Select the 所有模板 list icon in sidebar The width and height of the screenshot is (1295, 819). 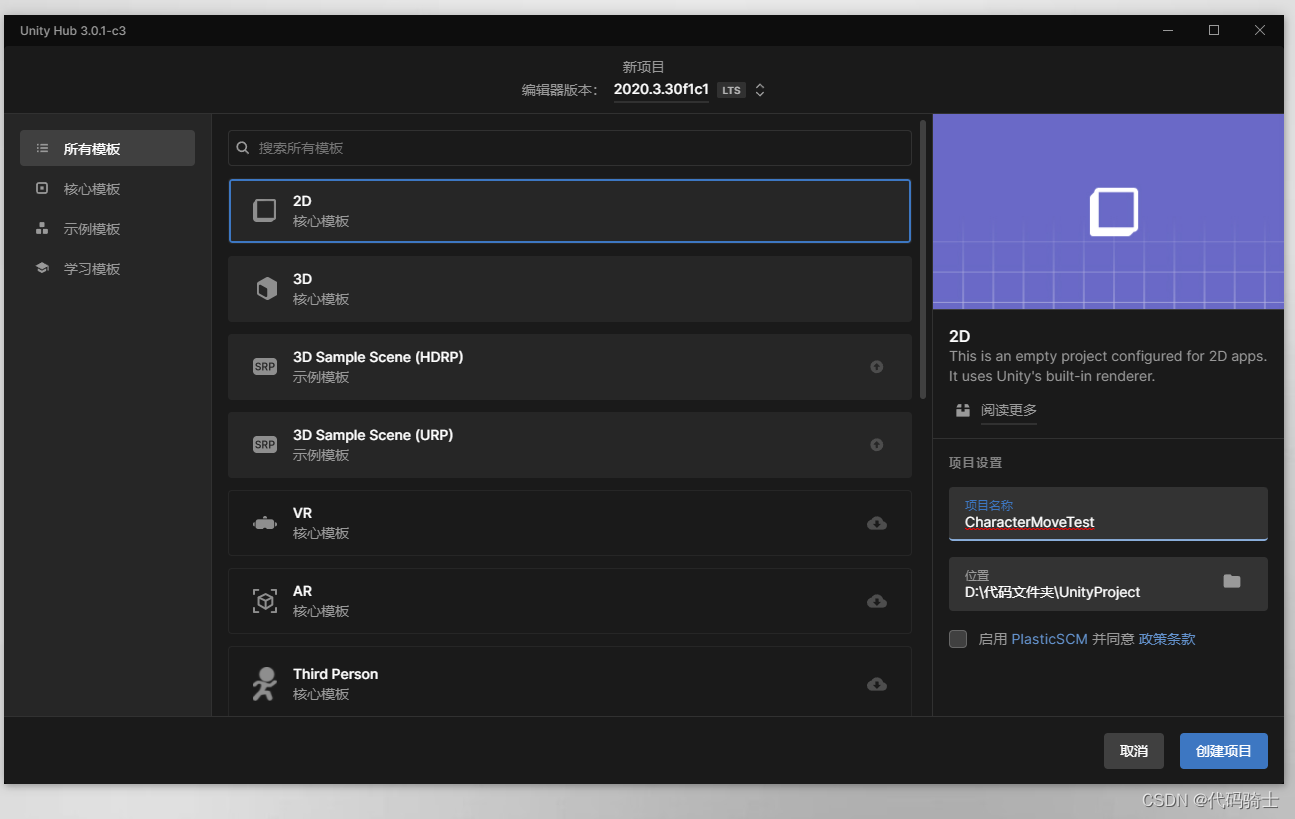[x=41, y=147]
